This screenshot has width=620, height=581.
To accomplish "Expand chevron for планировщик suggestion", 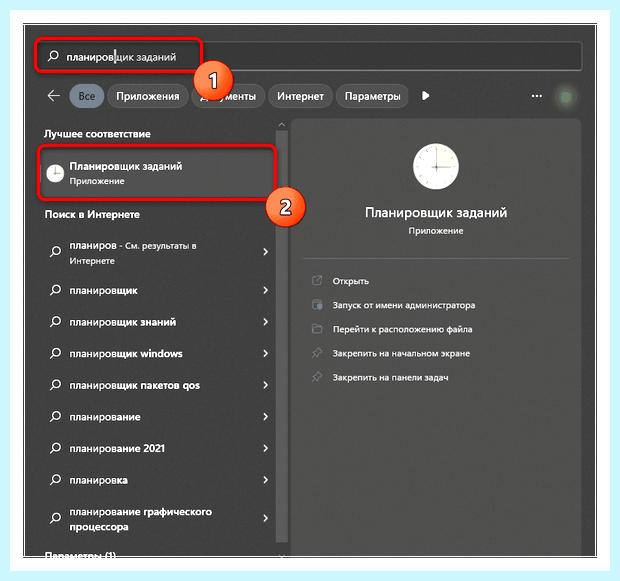I will [265, 290].
